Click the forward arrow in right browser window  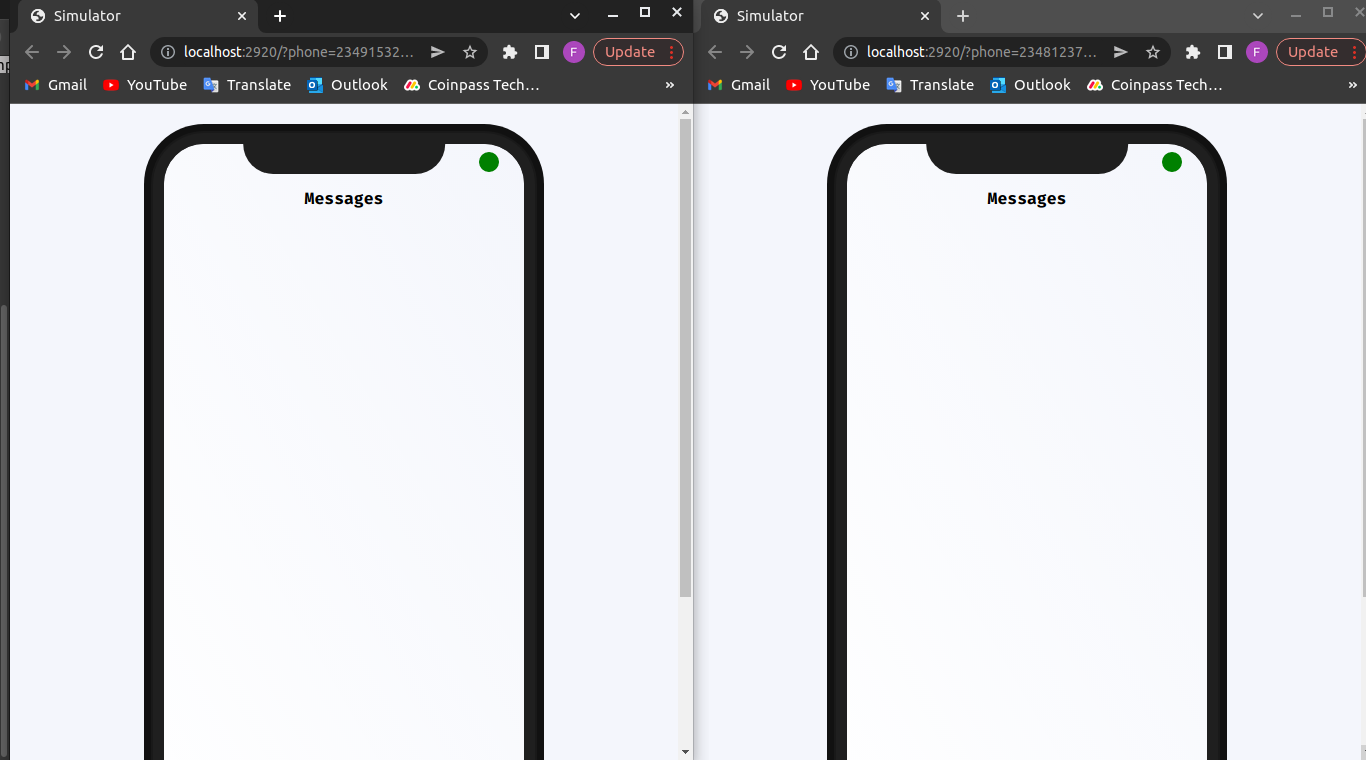tap(747, 52)
